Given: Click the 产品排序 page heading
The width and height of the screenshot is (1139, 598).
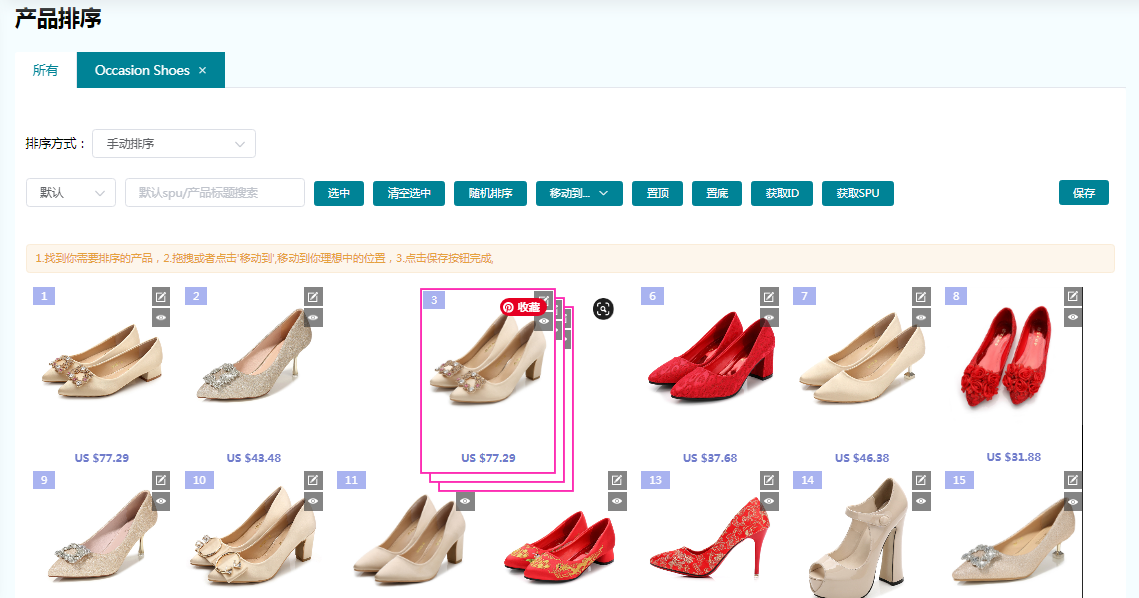Looking at the screenshot, I should [x=58, y=17].
